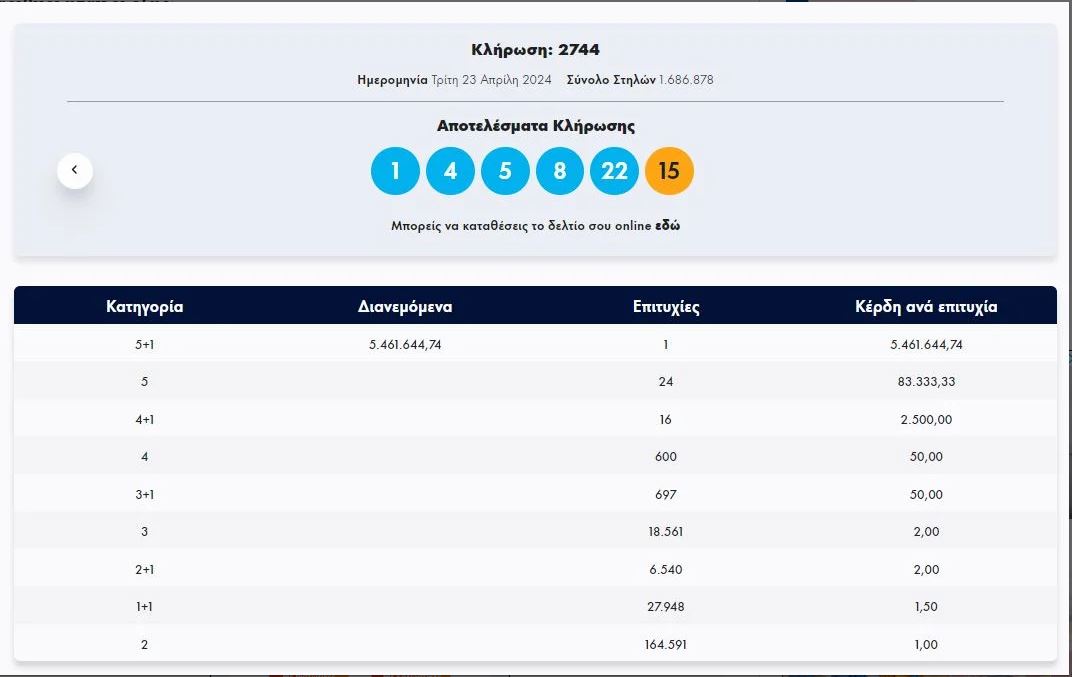
Task: Click the draw date Τρίτη 23 Απρίλη 2024
Action: (491, 80)
